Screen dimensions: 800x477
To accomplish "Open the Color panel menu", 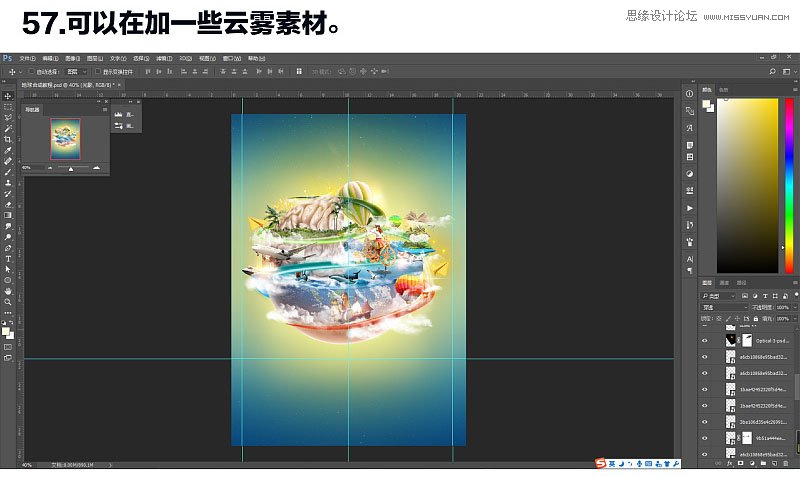I will coord(795,90).
